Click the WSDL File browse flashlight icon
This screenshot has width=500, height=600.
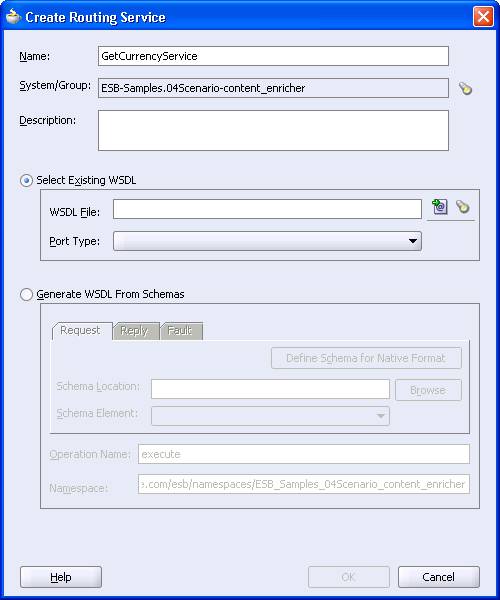point(463,207)
